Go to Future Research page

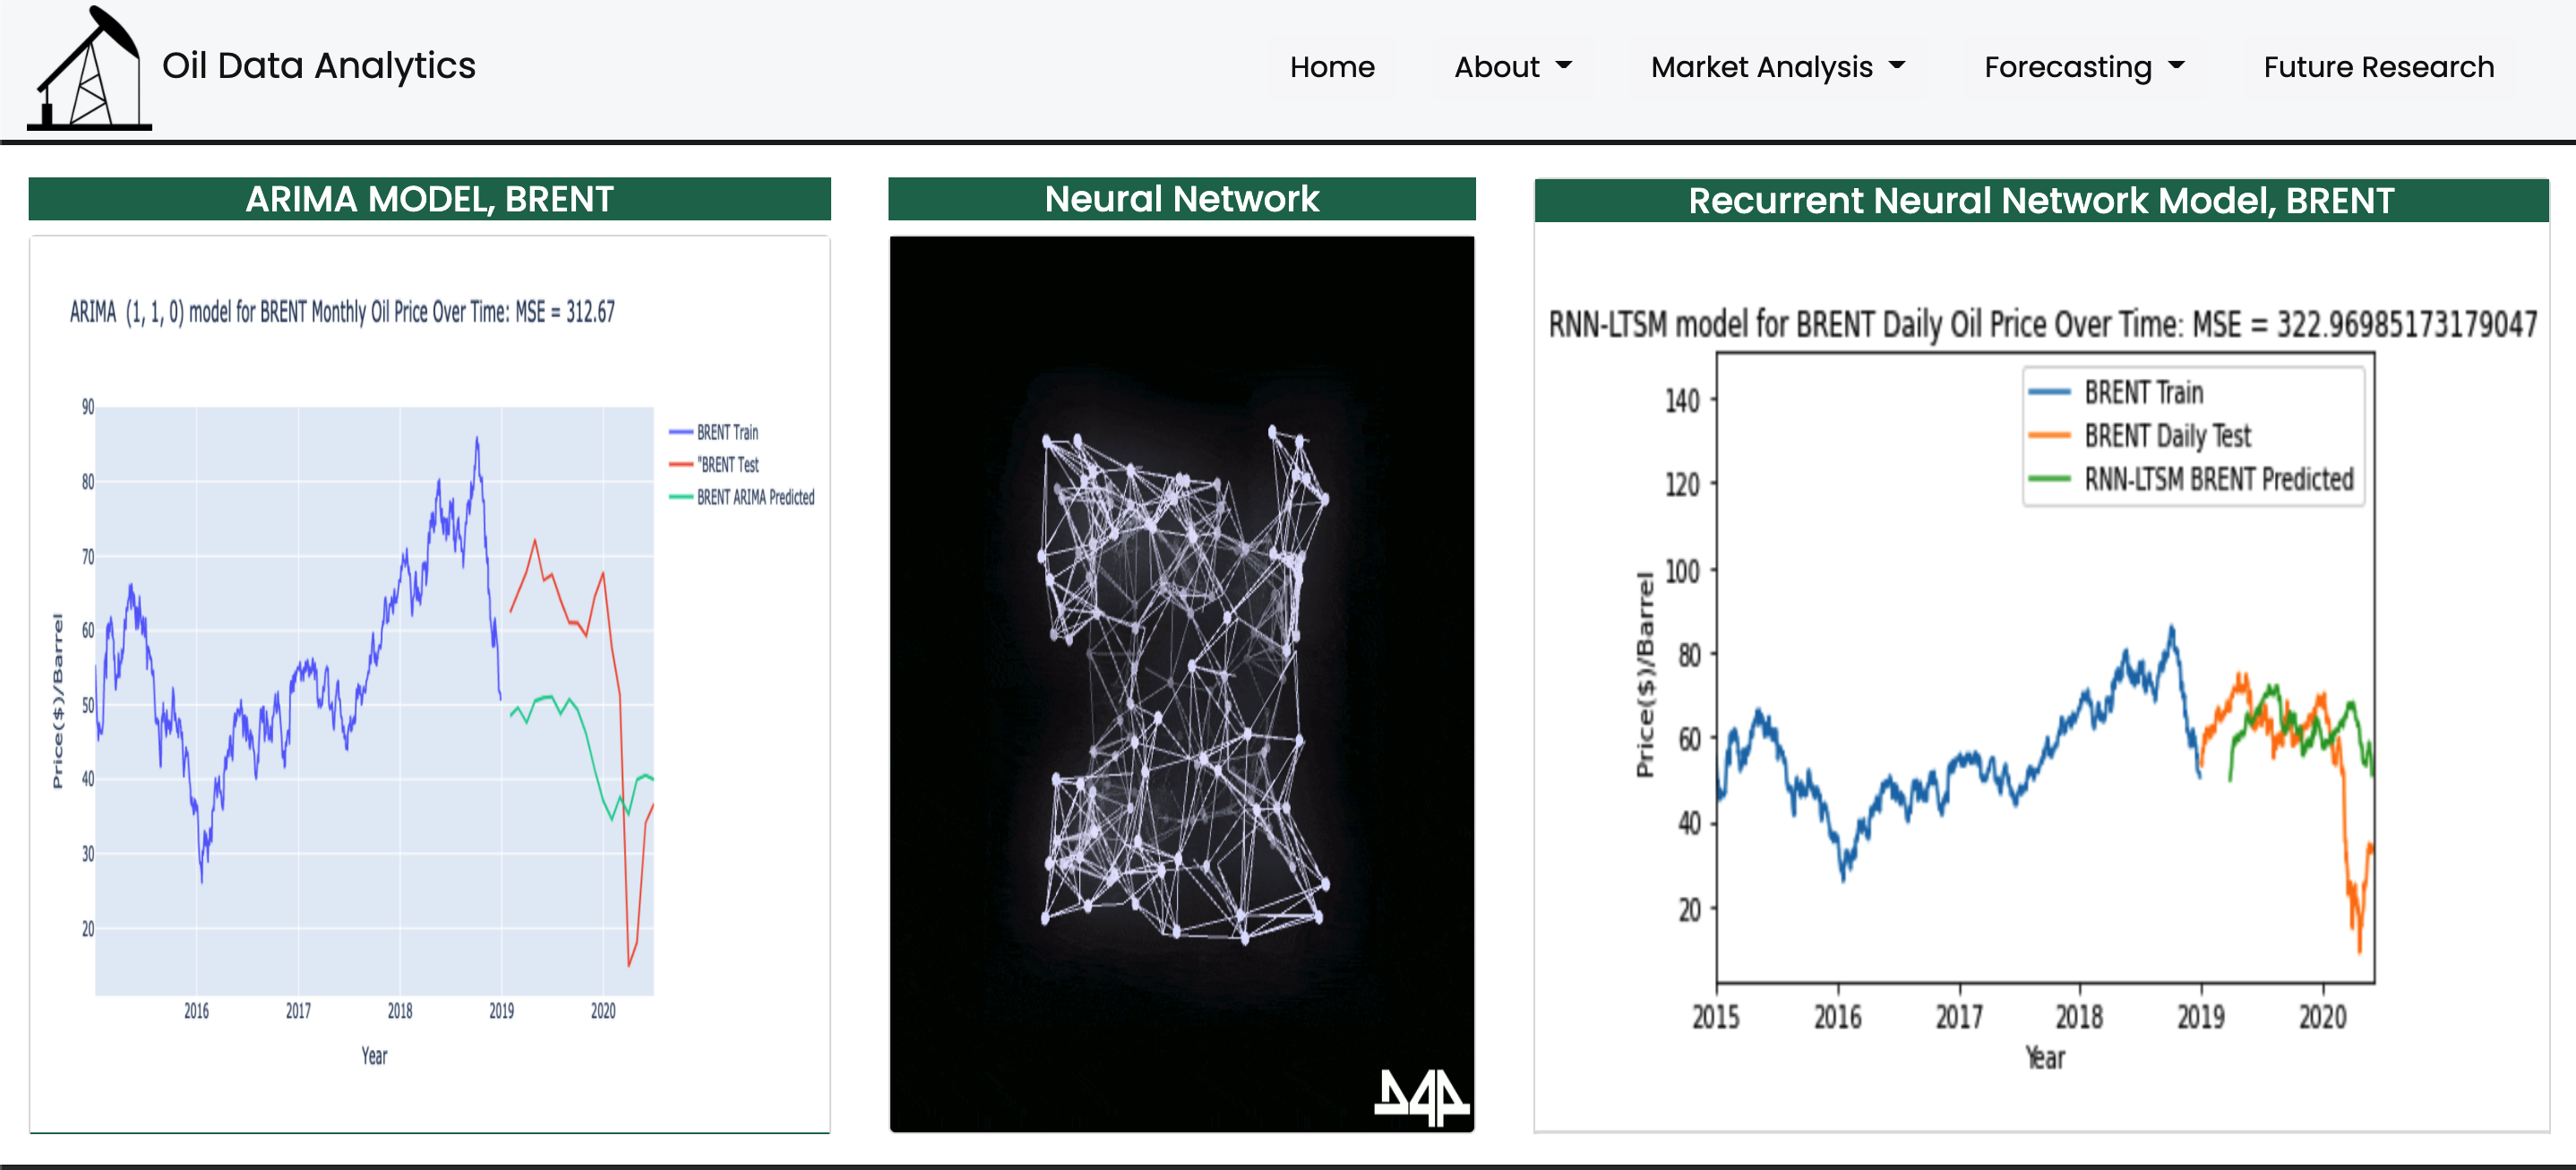click(x=2377, y=67)
